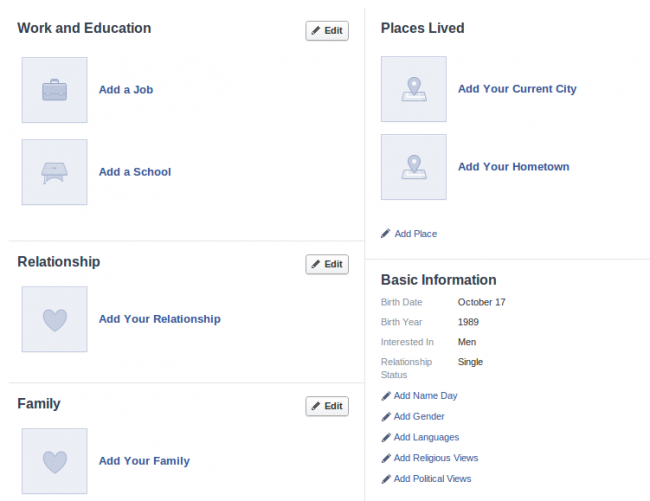Click the pencil icon beside Add Place
This screenshot has width=650, height=501.
pos(386,234)
